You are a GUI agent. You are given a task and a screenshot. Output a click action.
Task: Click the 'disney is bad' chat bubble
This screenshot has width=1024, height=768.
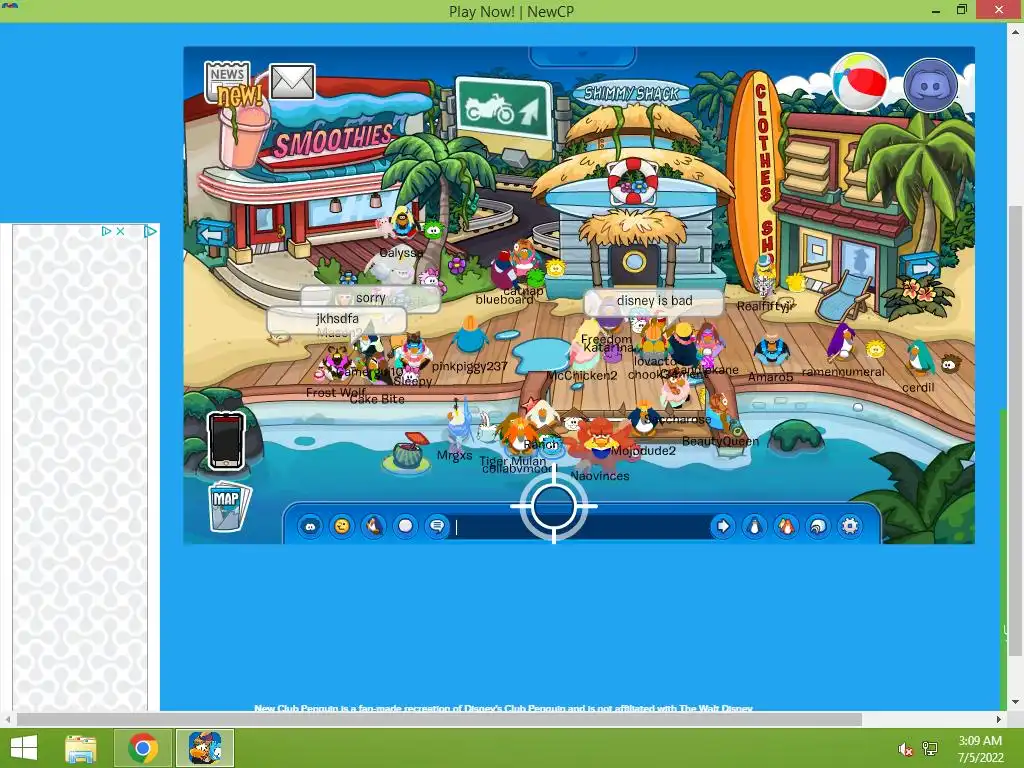(654, 301)
